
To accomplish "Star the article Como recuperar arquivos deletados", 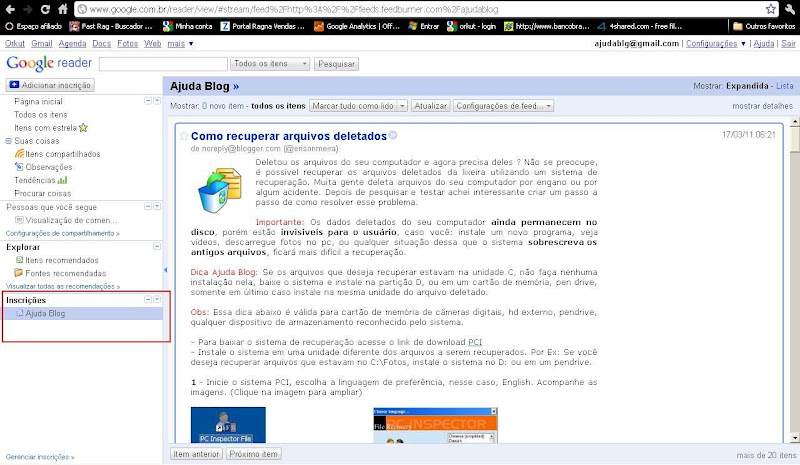I will tap(184, 136).
